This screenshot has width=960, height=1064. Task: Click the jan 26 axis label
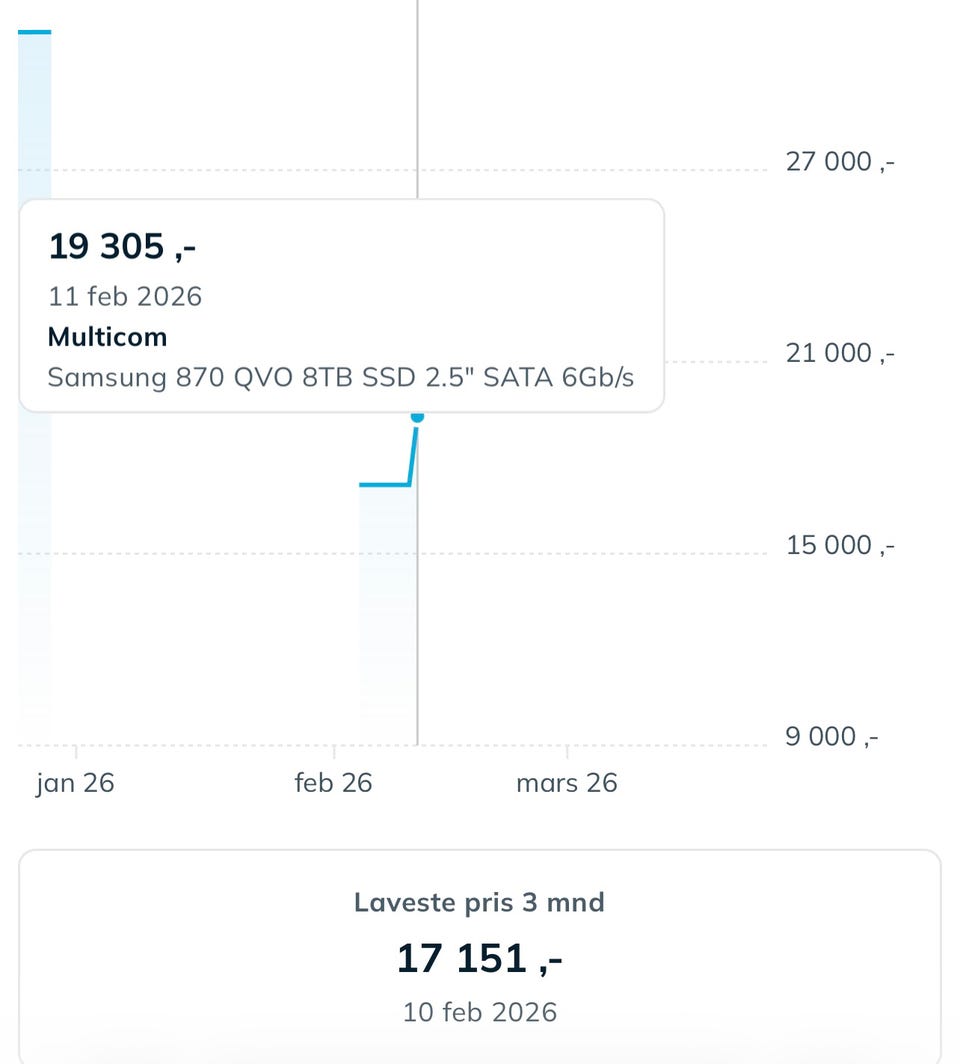(75, 782)
